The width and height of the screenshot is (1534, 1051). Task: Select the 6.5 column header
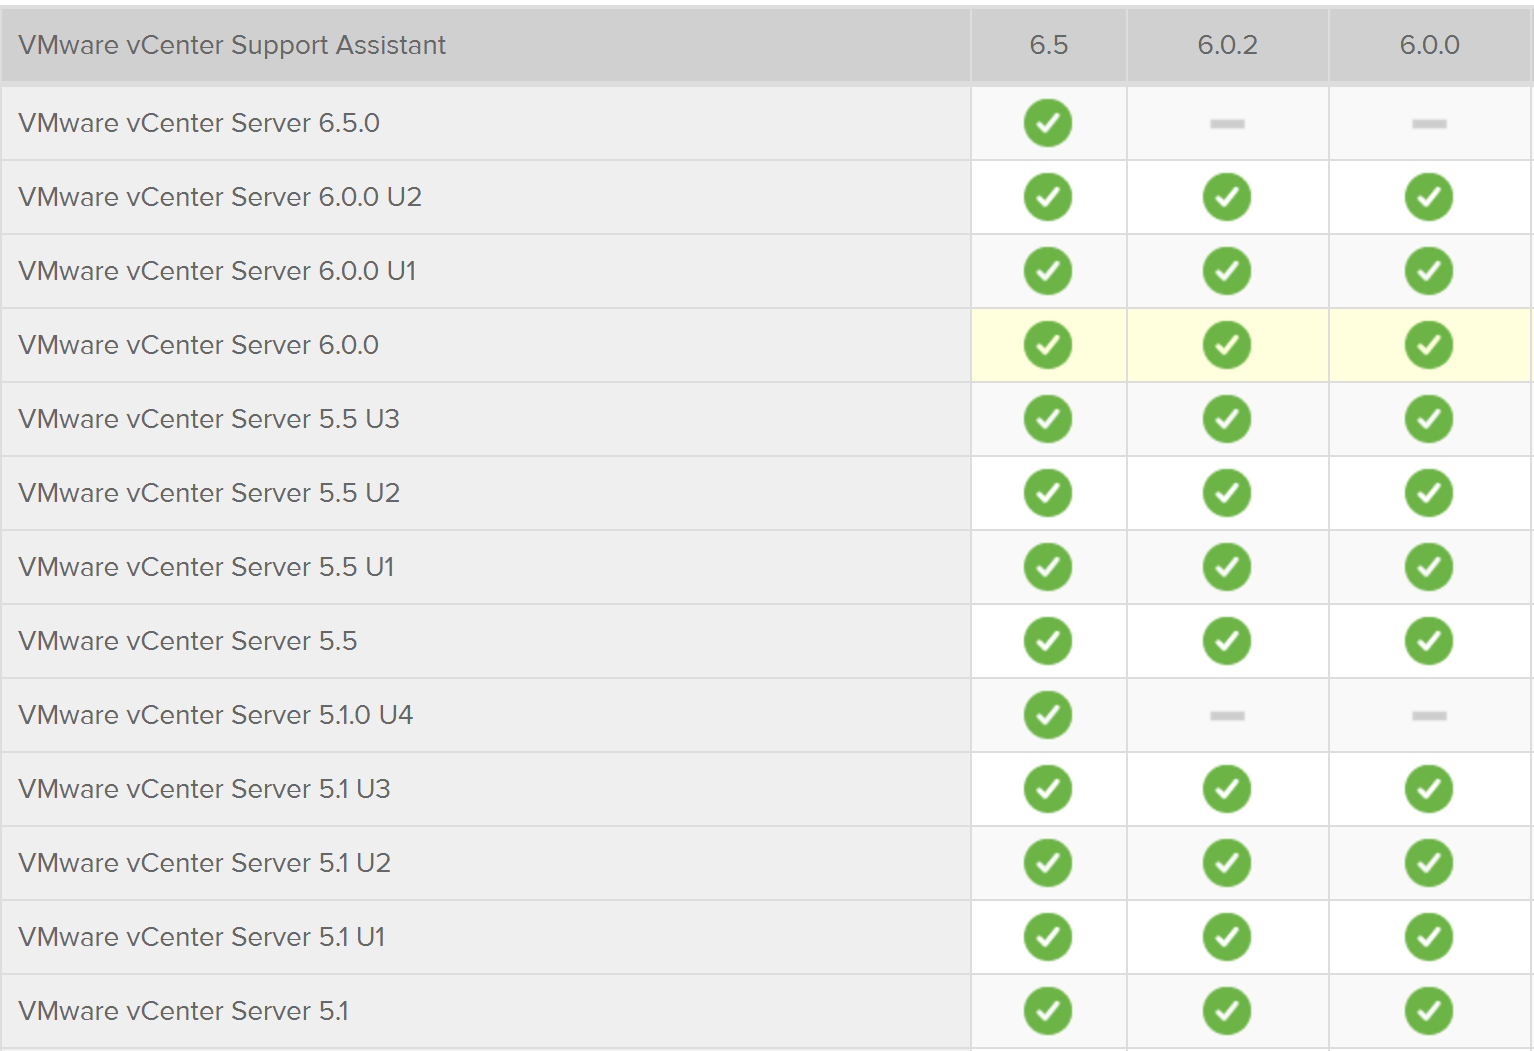(1049, 45)
